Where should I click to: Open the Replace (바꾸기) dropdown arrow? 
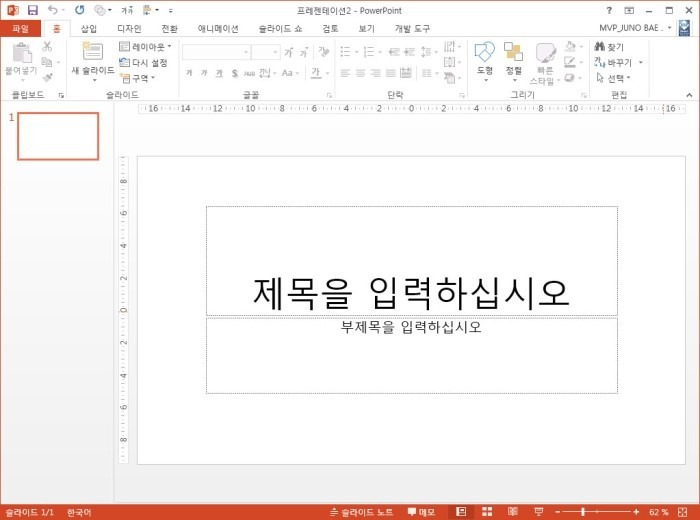point(641,62)
